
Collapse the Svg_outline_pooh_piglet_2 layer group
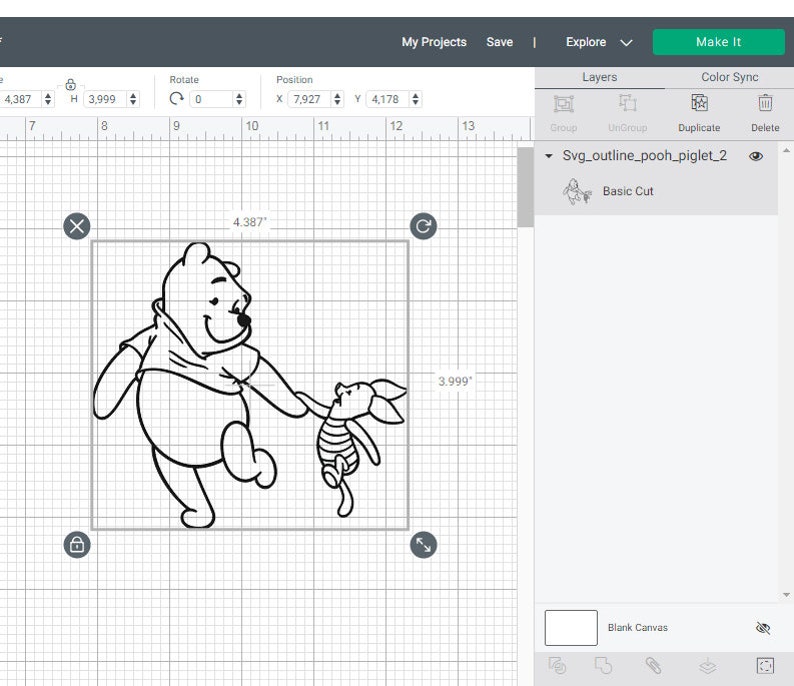pos(548,156)
